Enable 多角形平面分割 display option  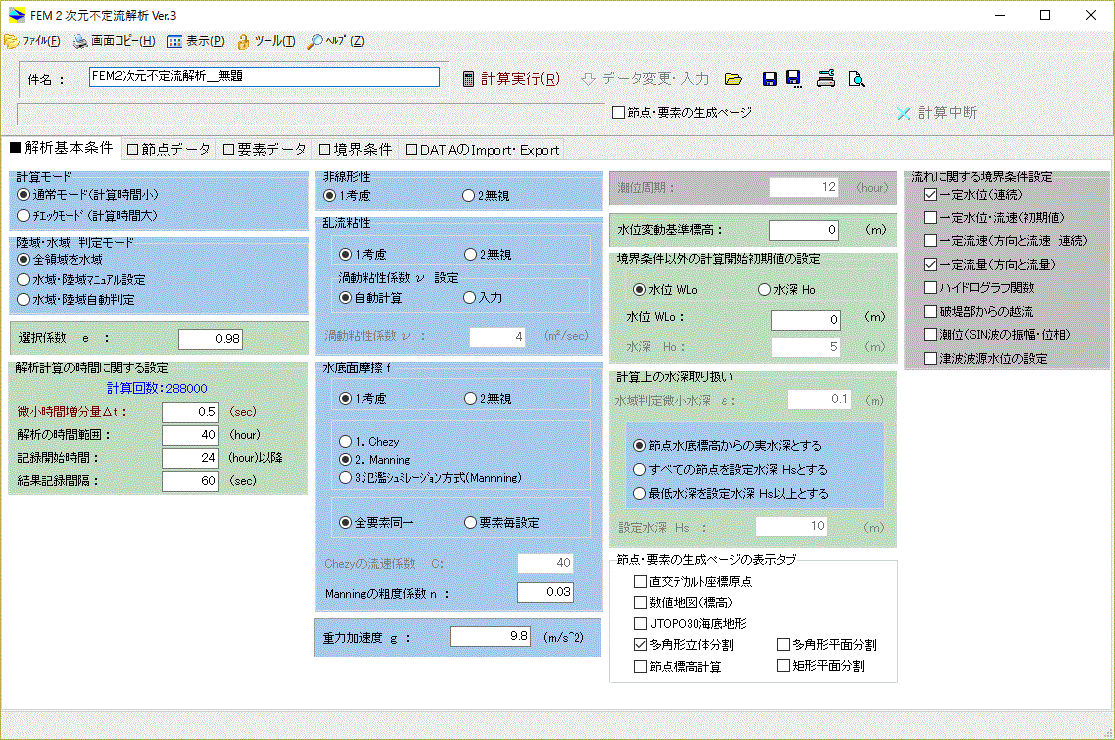[782, 645]
